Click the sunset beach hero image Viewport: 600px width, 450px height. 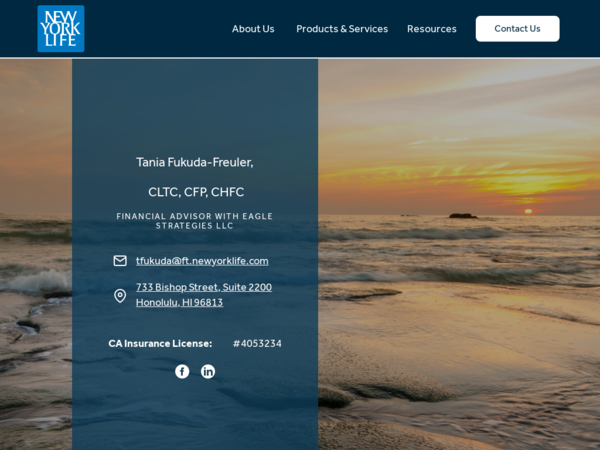coord(459,254)
